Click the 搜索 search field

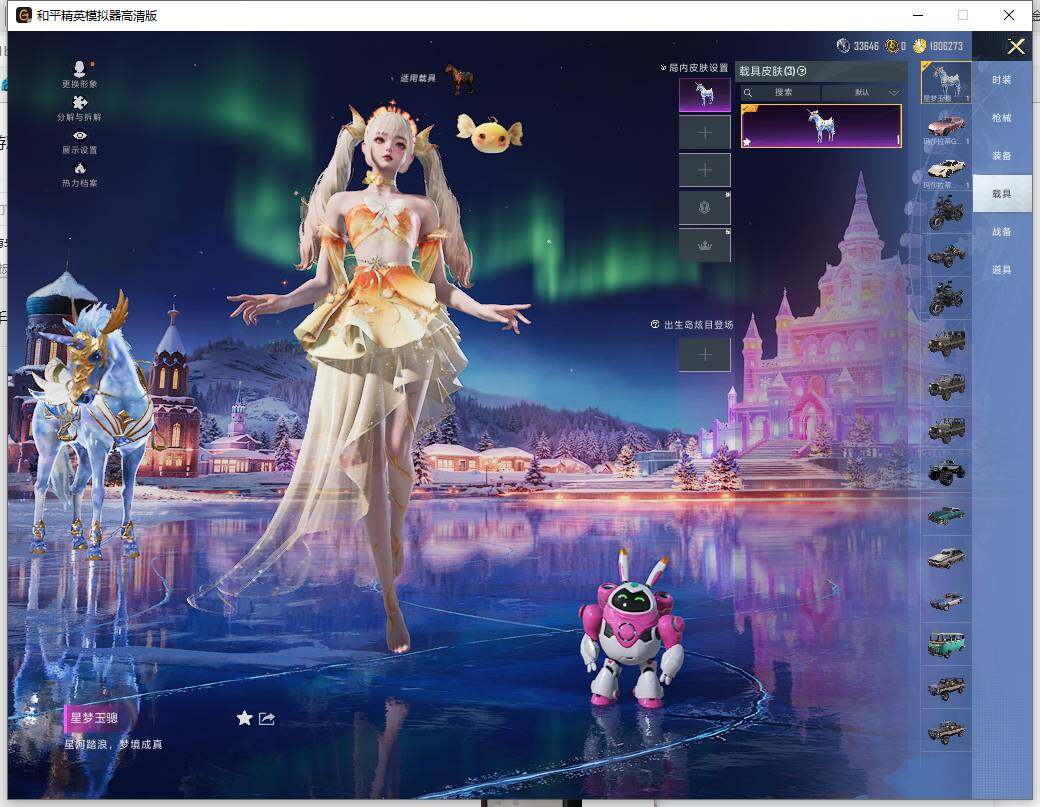[x=781, y=92]
